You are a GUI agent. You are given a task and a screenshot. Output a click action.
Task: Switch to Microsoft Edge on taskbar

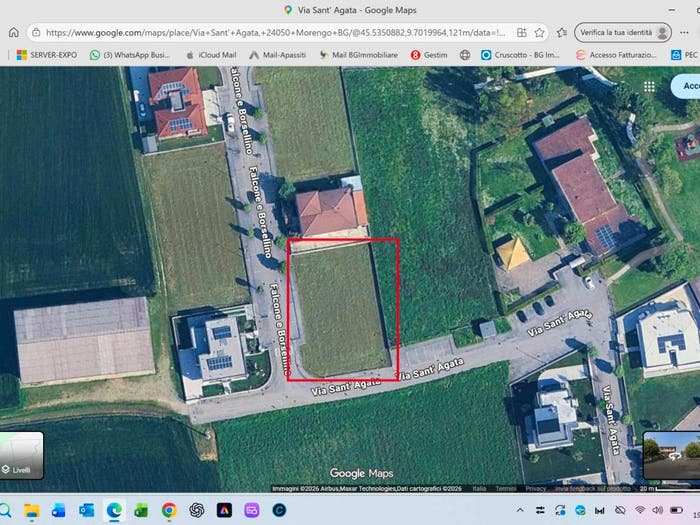pos(114,510)
